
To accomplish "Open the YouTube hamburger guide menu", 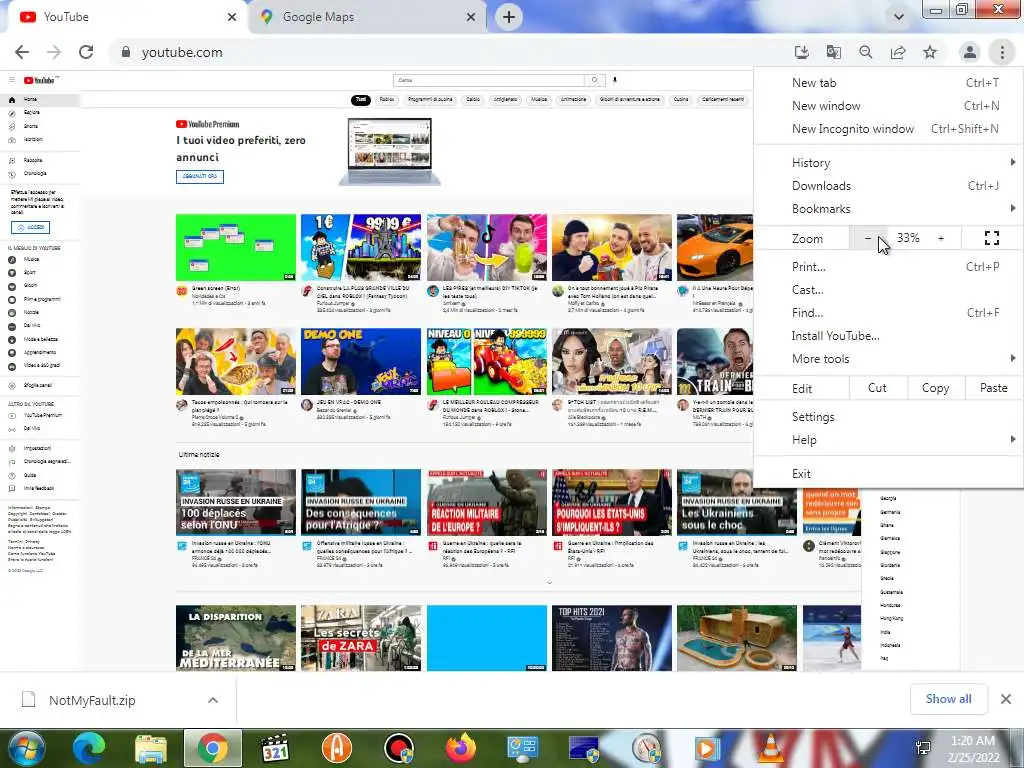I will tap(12, 80).
